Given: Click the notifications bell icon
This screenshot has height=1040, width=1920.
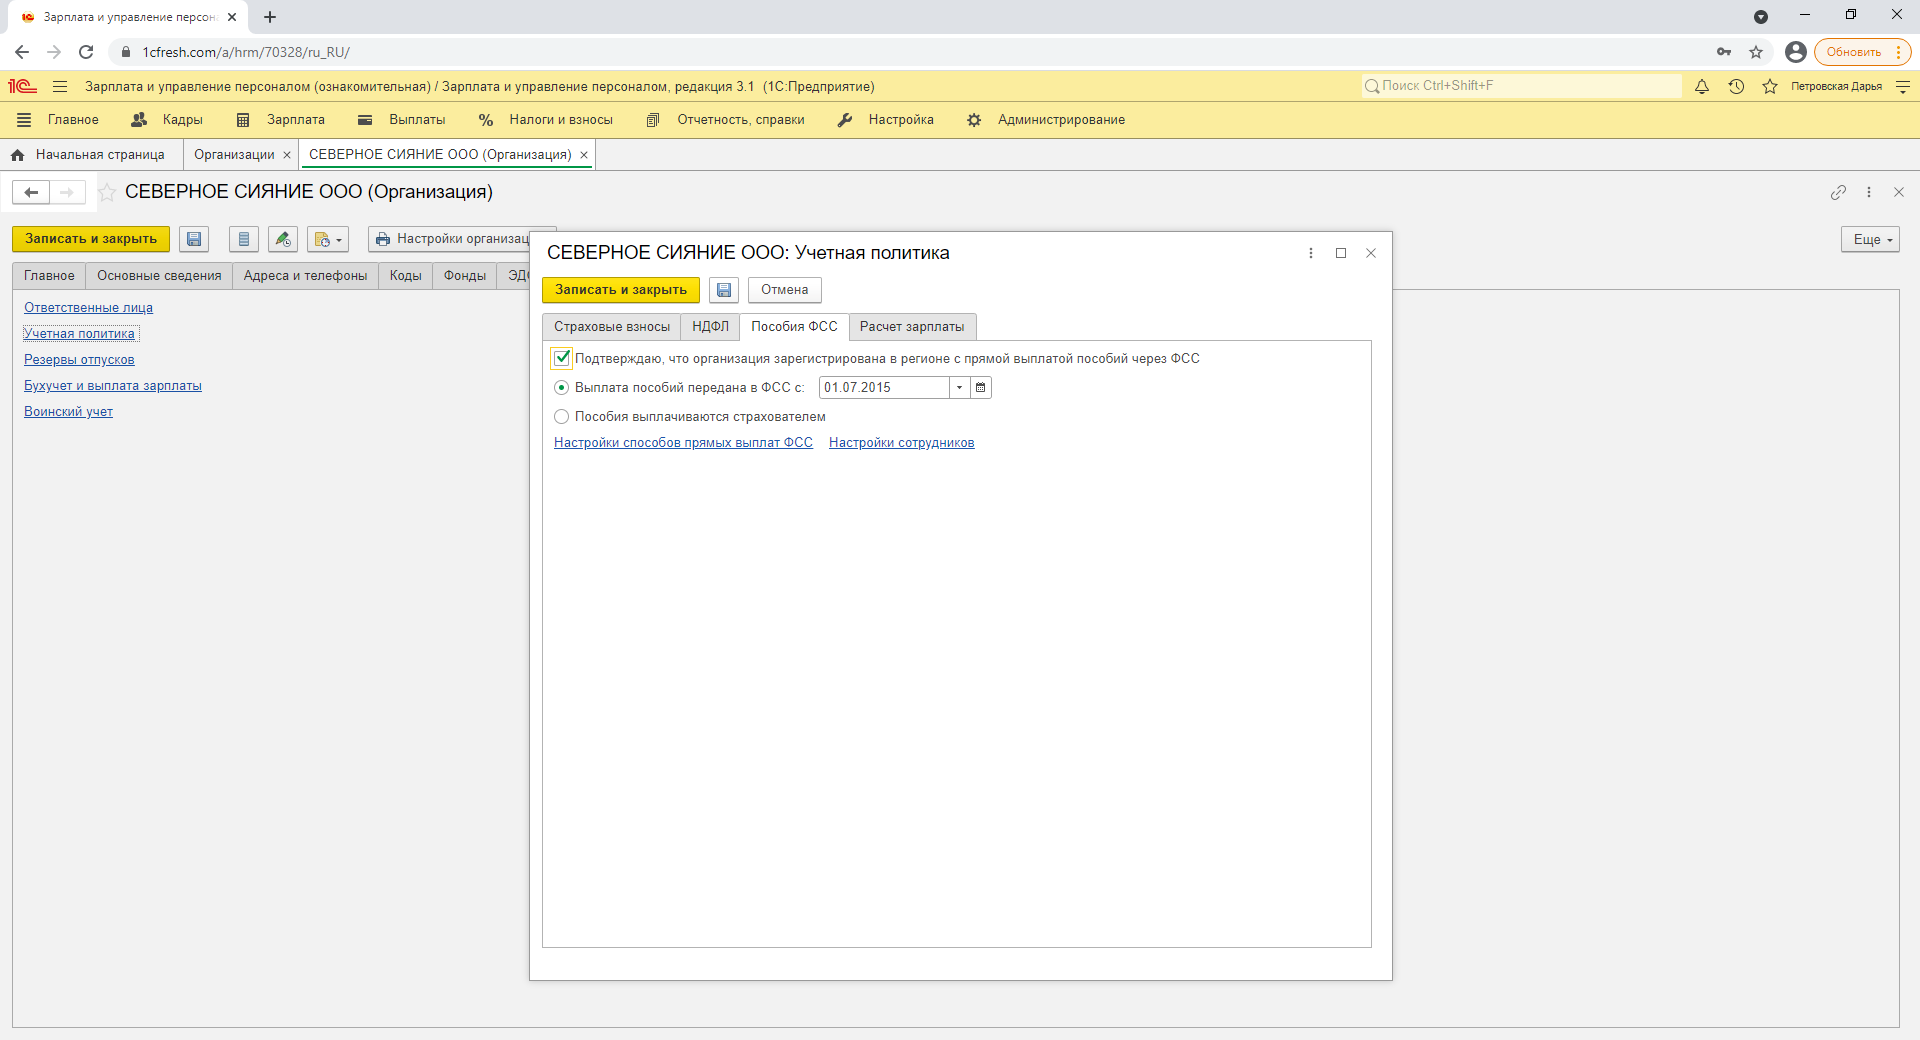Looking at the screenshot, I should [x=1702, y=87].
